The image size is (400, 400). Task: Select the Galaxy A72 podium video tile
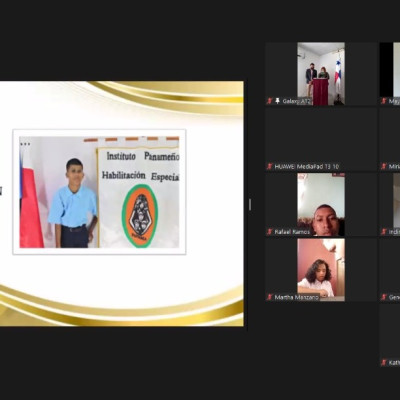click(x=321, y=74)
